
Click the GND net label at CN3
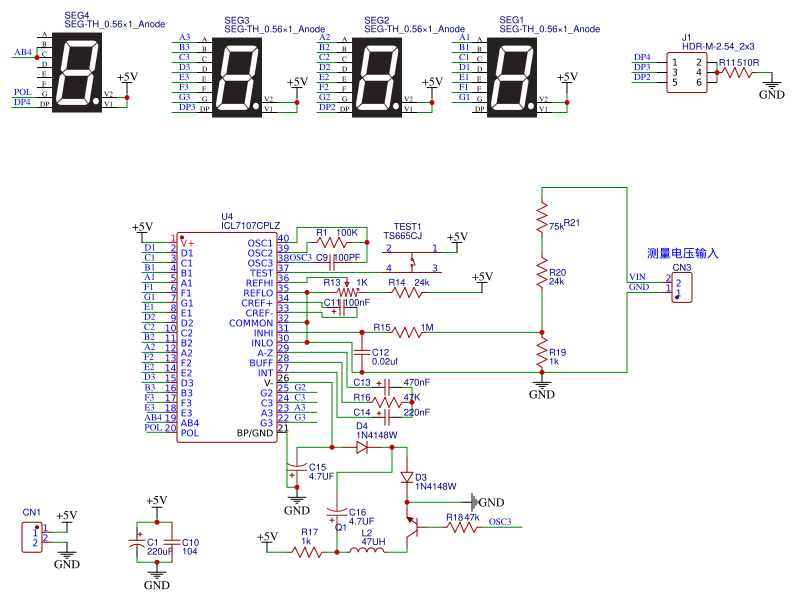coord(639,287)
